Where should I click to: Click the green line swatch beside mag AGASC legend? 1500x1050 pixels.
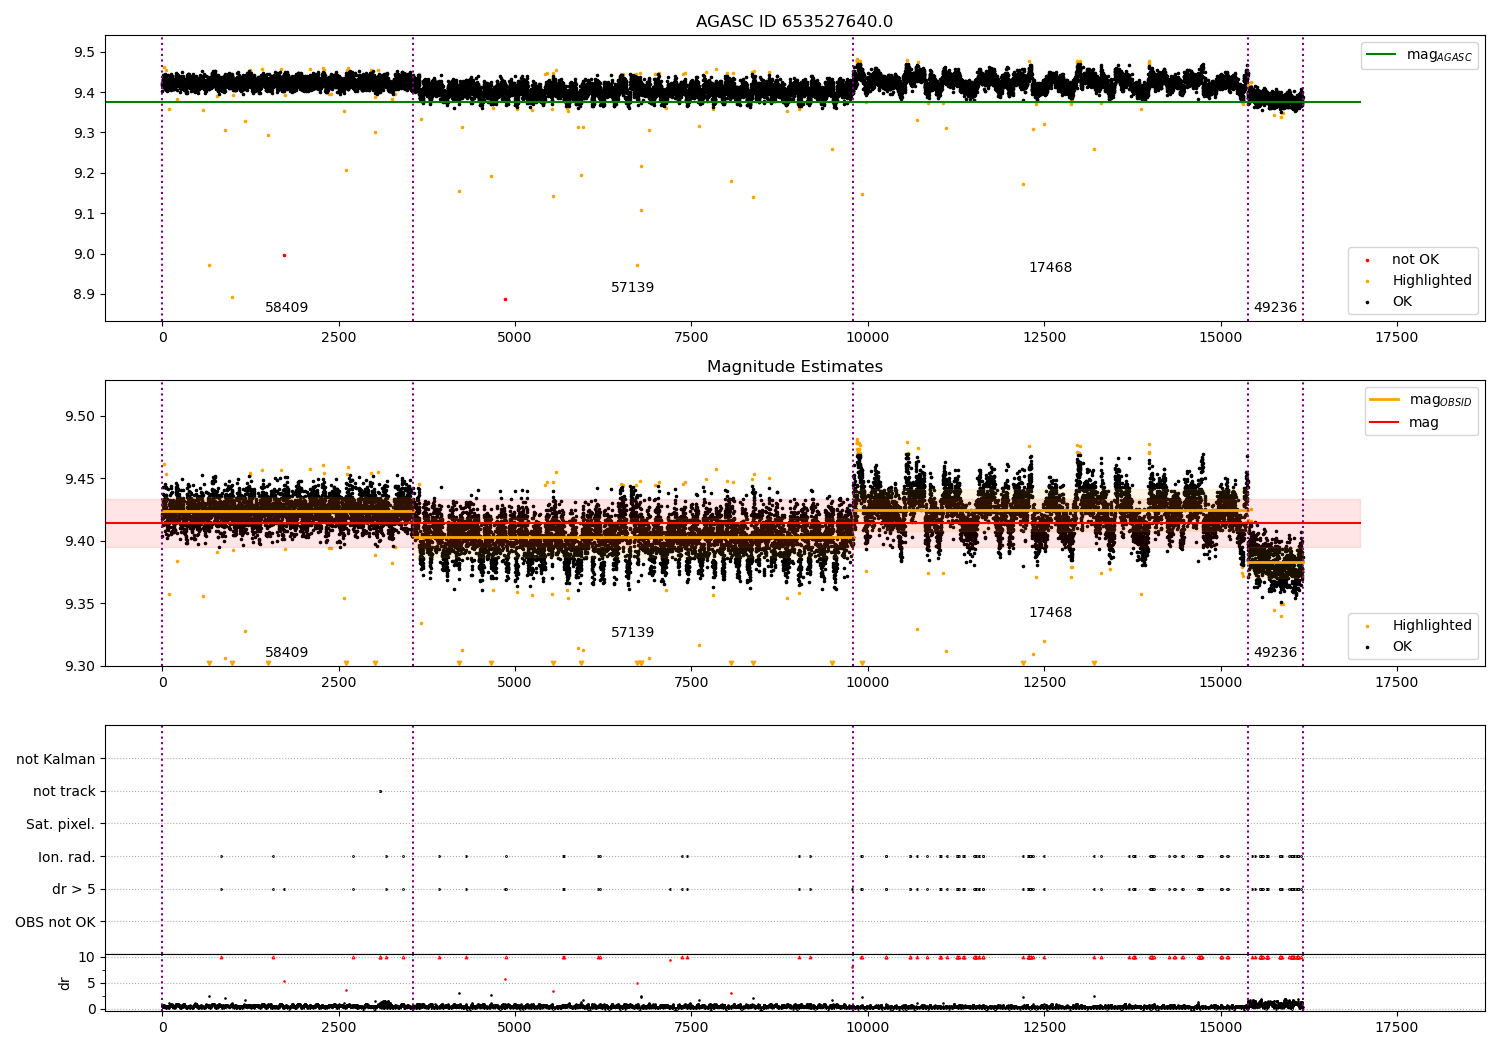1381,55
